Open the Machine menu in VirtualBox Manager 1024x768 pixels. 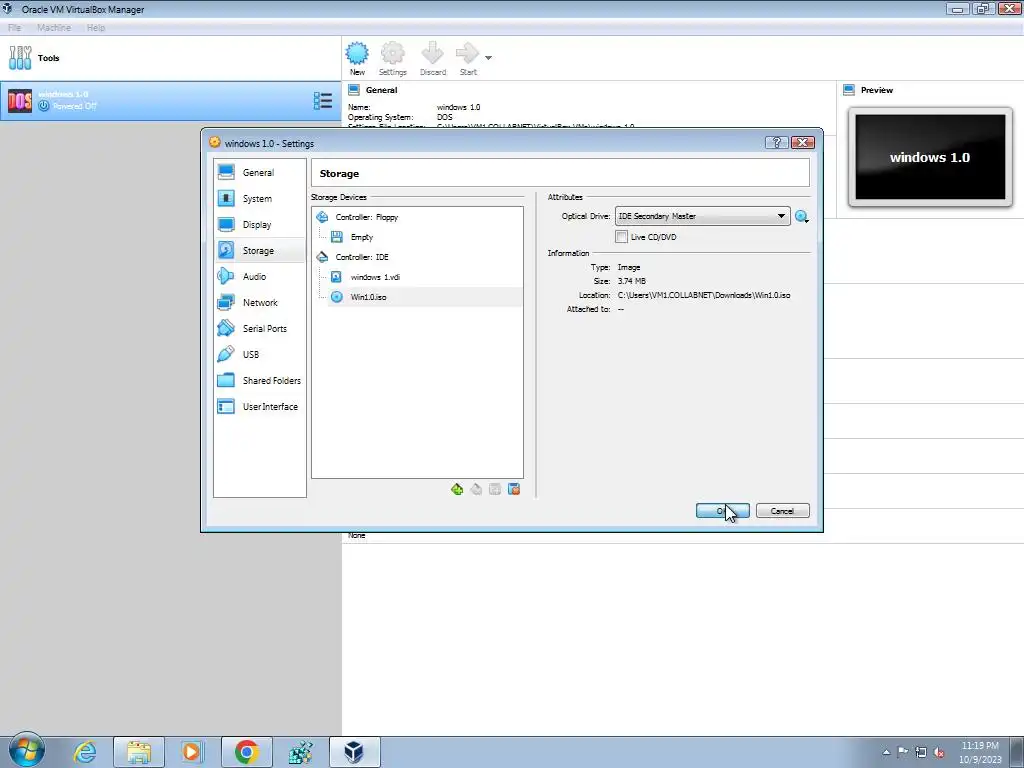(x=54, y=27)
